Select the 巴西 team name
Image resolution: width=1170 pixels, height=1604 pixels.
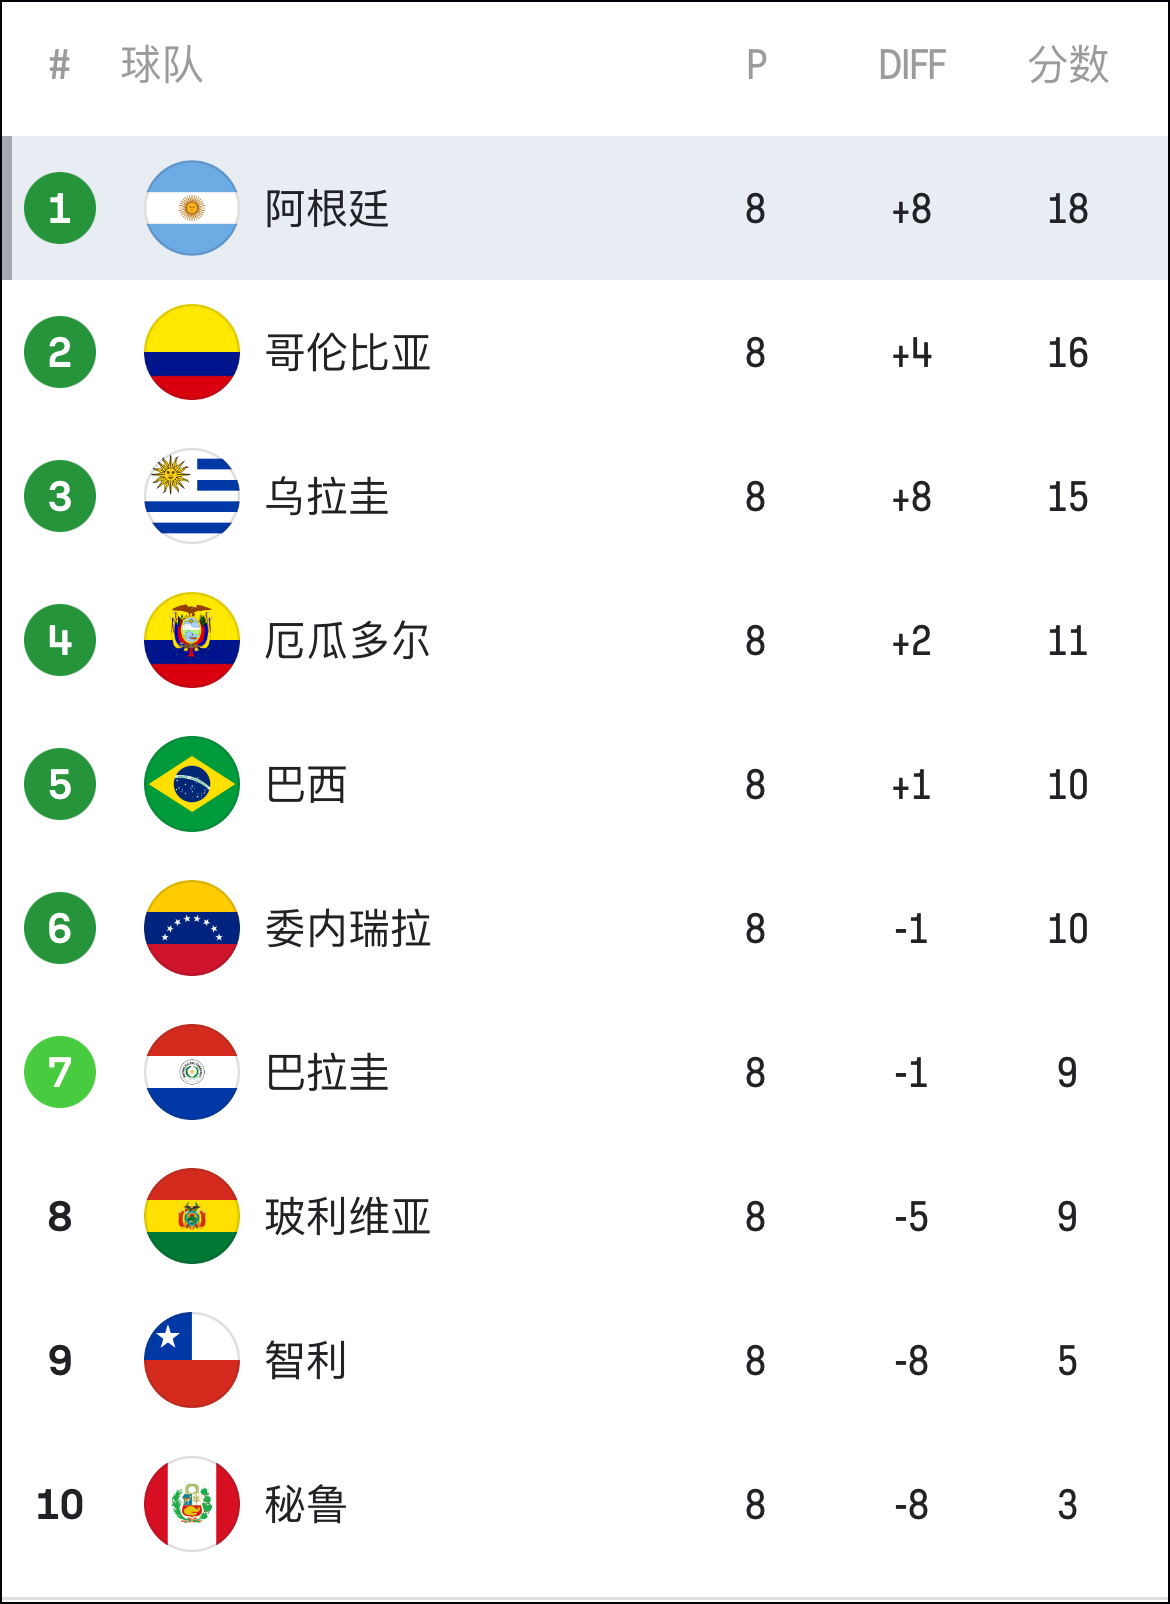click(306, 785)
